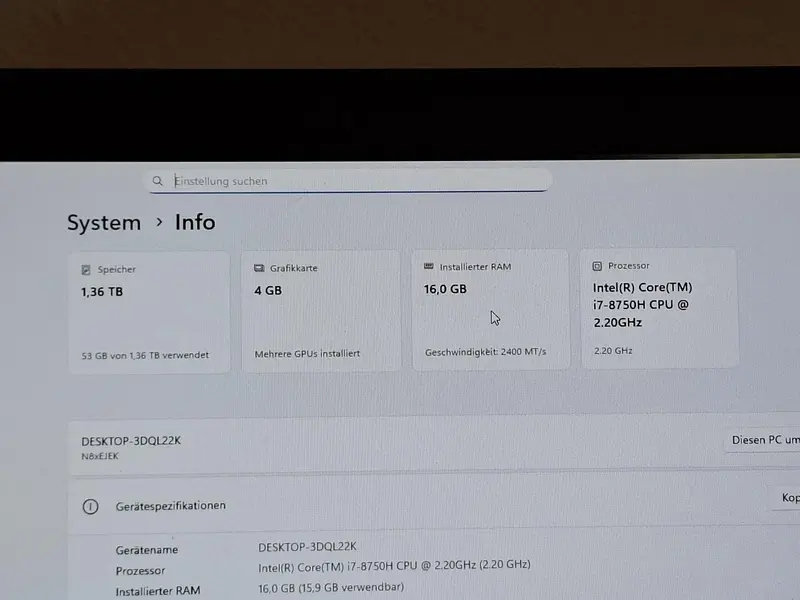Viewport: 800px width, 600px height.
Task: Go back to System breadcrumb
Action: 104,223
